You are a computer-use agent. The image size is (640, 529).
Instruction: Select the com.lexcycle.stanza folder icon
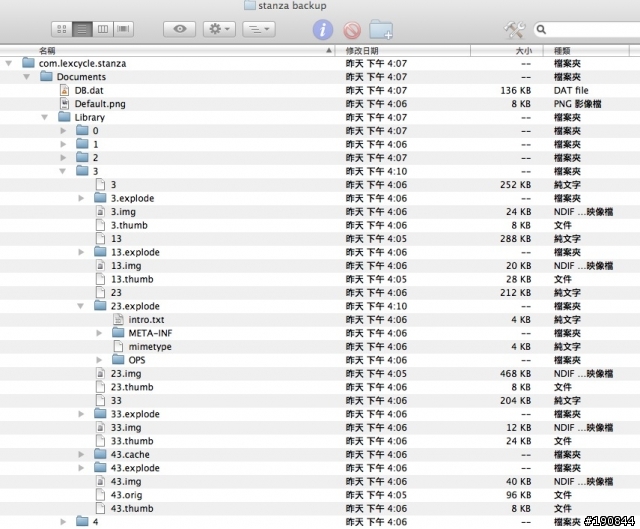(28, 63)
